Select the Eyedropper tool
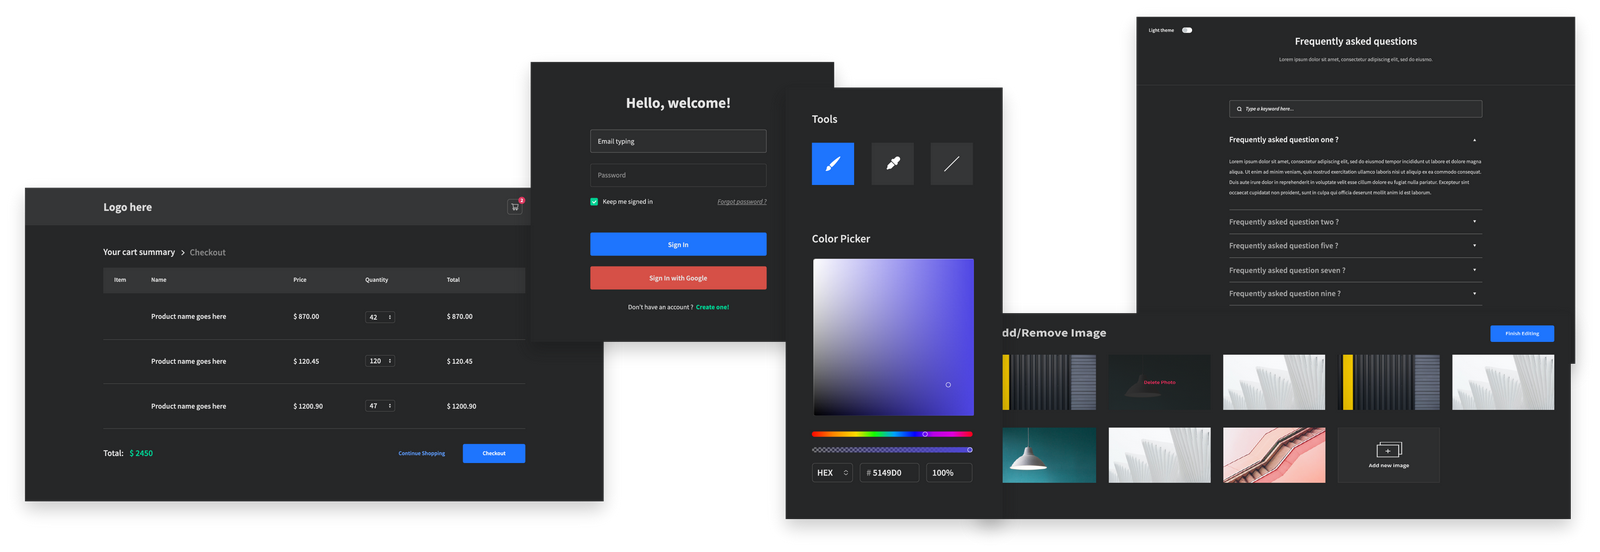The width and height of the screenshot is (1600, 552). 892,164
